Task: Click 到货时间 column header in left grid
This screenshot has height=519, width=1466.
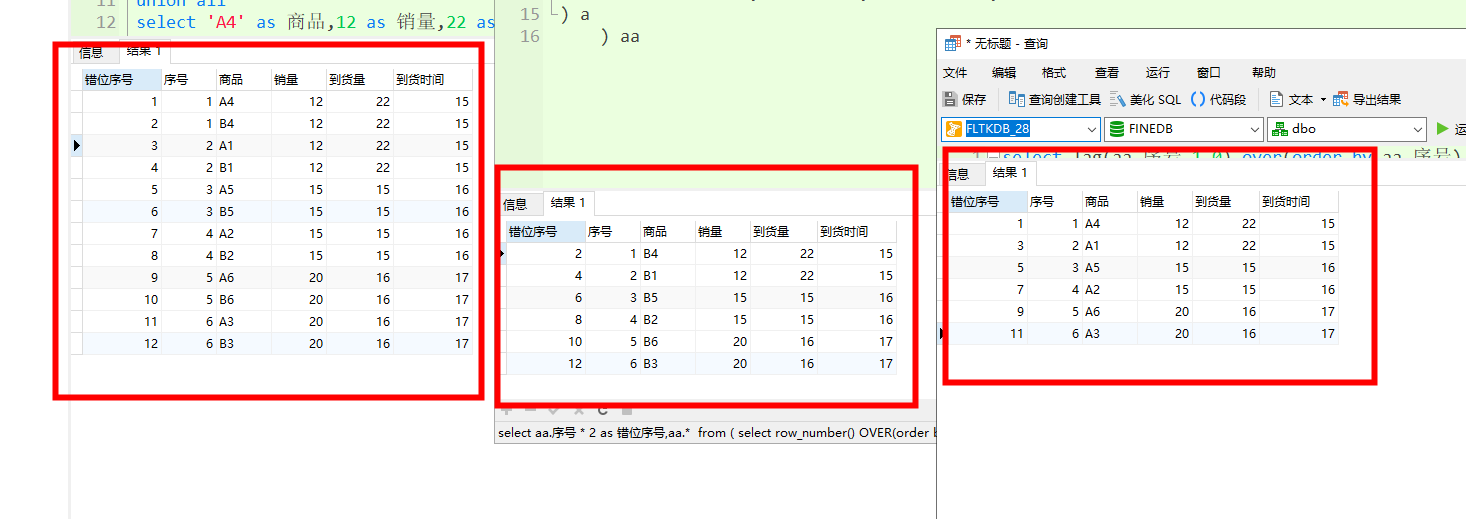Action: (432, 80)
